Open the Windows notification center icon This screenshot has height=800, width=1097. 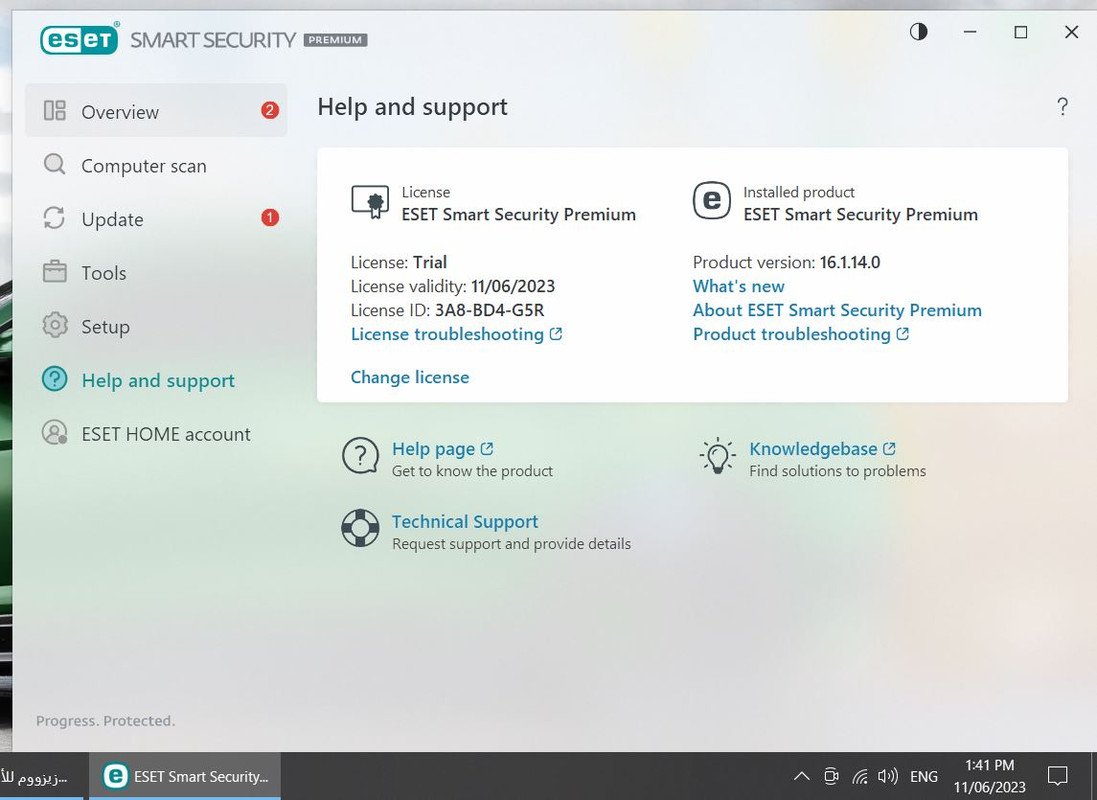pyautogui.click(x=1057, y=776)
